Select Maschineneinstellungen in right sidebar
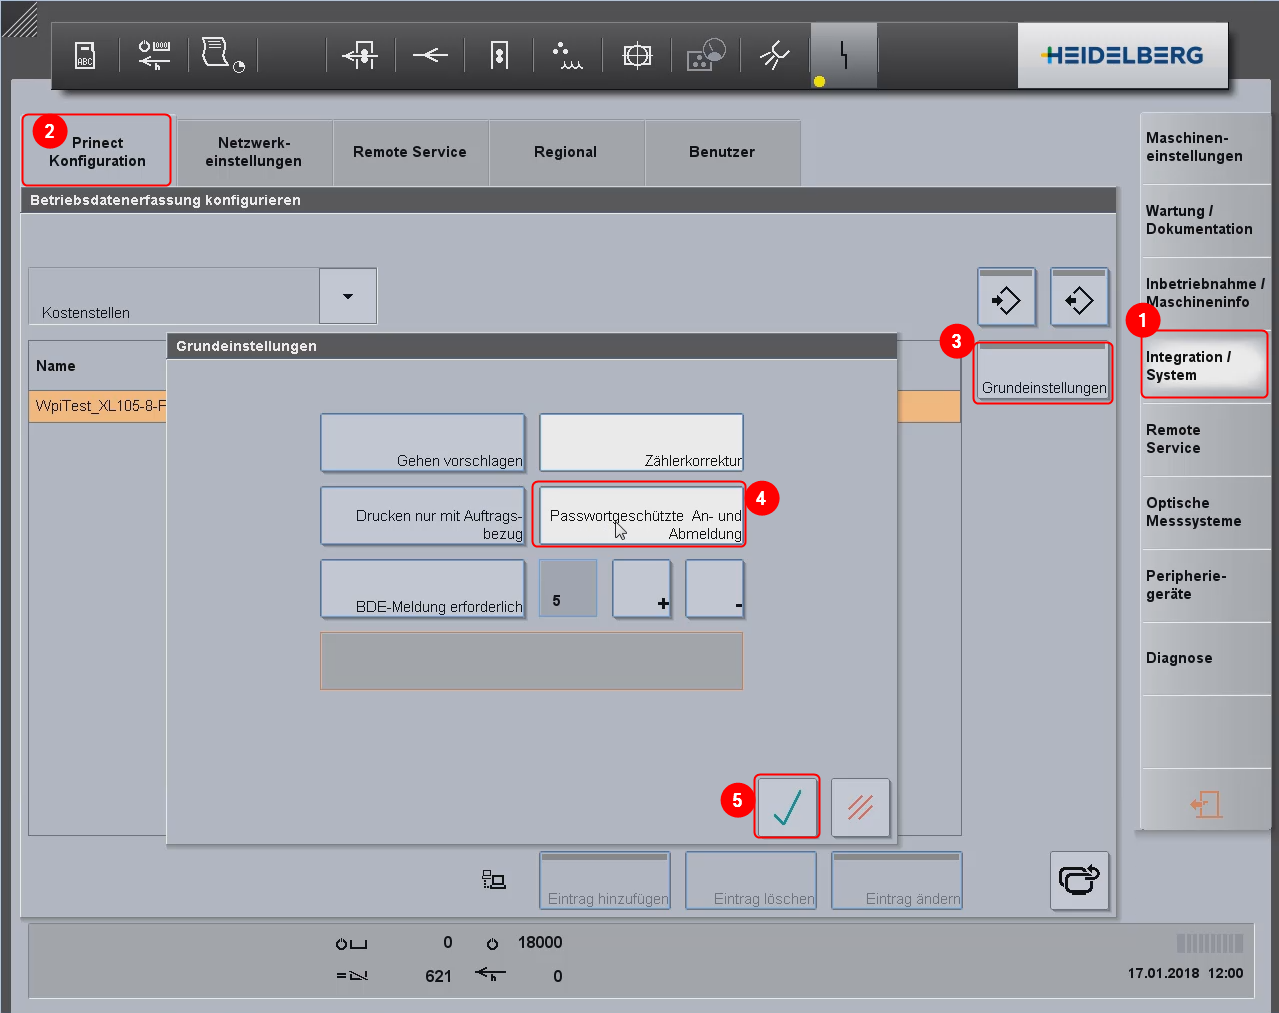Image resolution: width=1279 pixels, height=1013 pixels. click(x=1205, y=148)
